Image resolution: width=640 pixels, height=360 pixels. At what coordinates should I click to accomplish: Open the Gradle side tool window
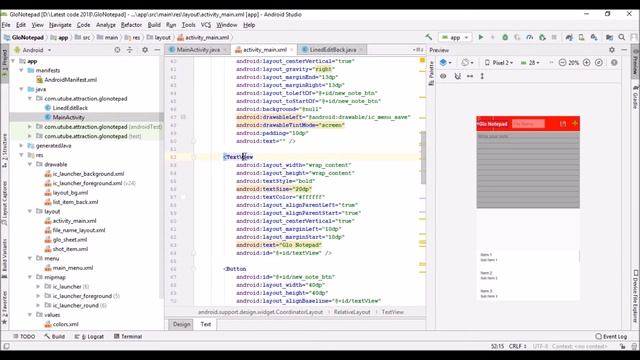pos(635,97)
